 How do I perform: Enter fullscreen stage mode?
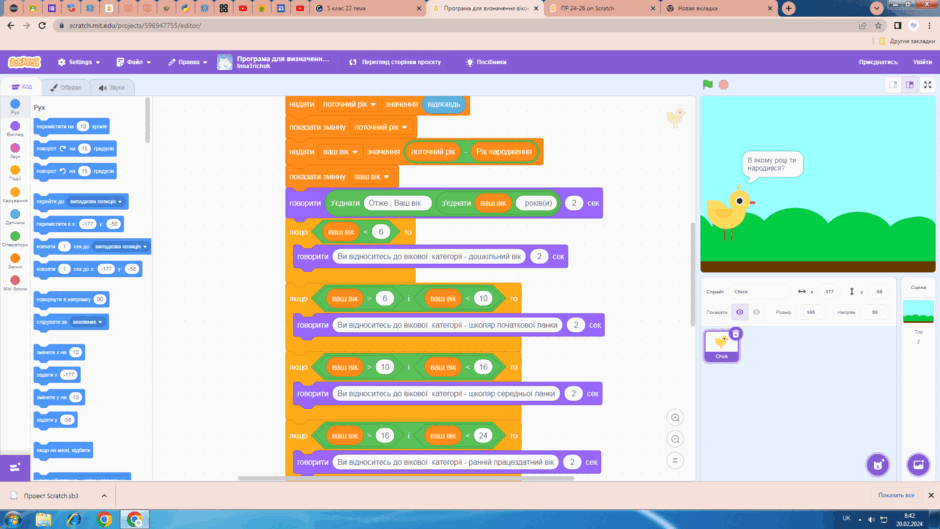(927, 85)
